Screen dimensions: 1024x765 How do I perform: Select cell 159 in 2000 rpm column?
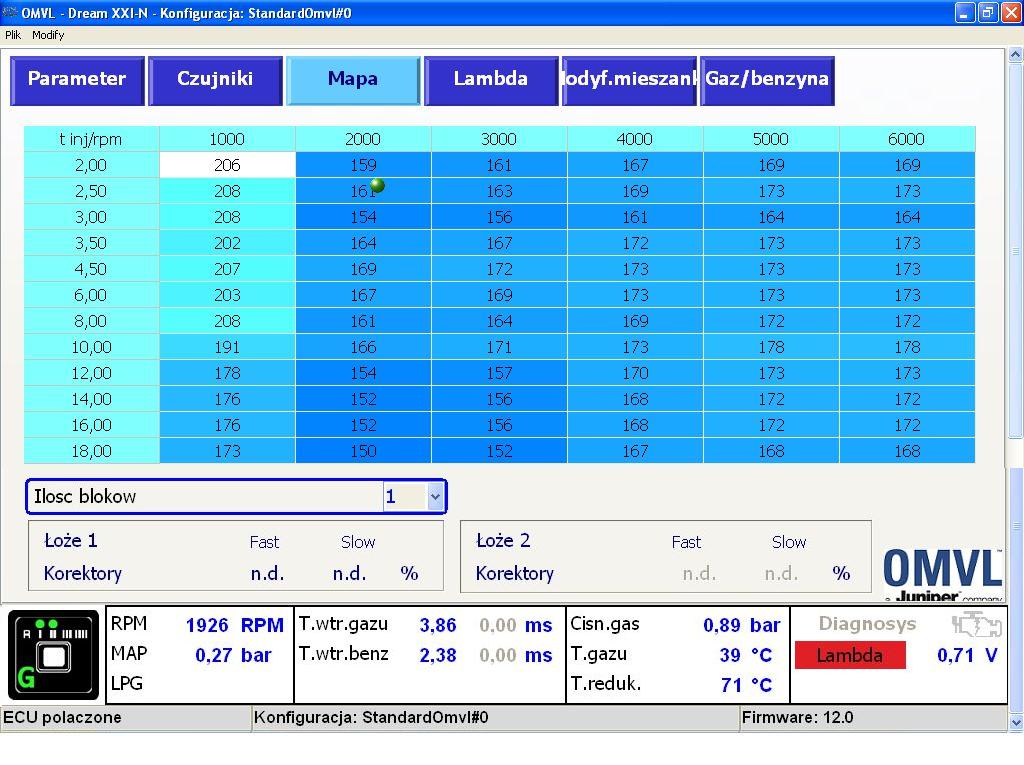(x=363, y=165)
